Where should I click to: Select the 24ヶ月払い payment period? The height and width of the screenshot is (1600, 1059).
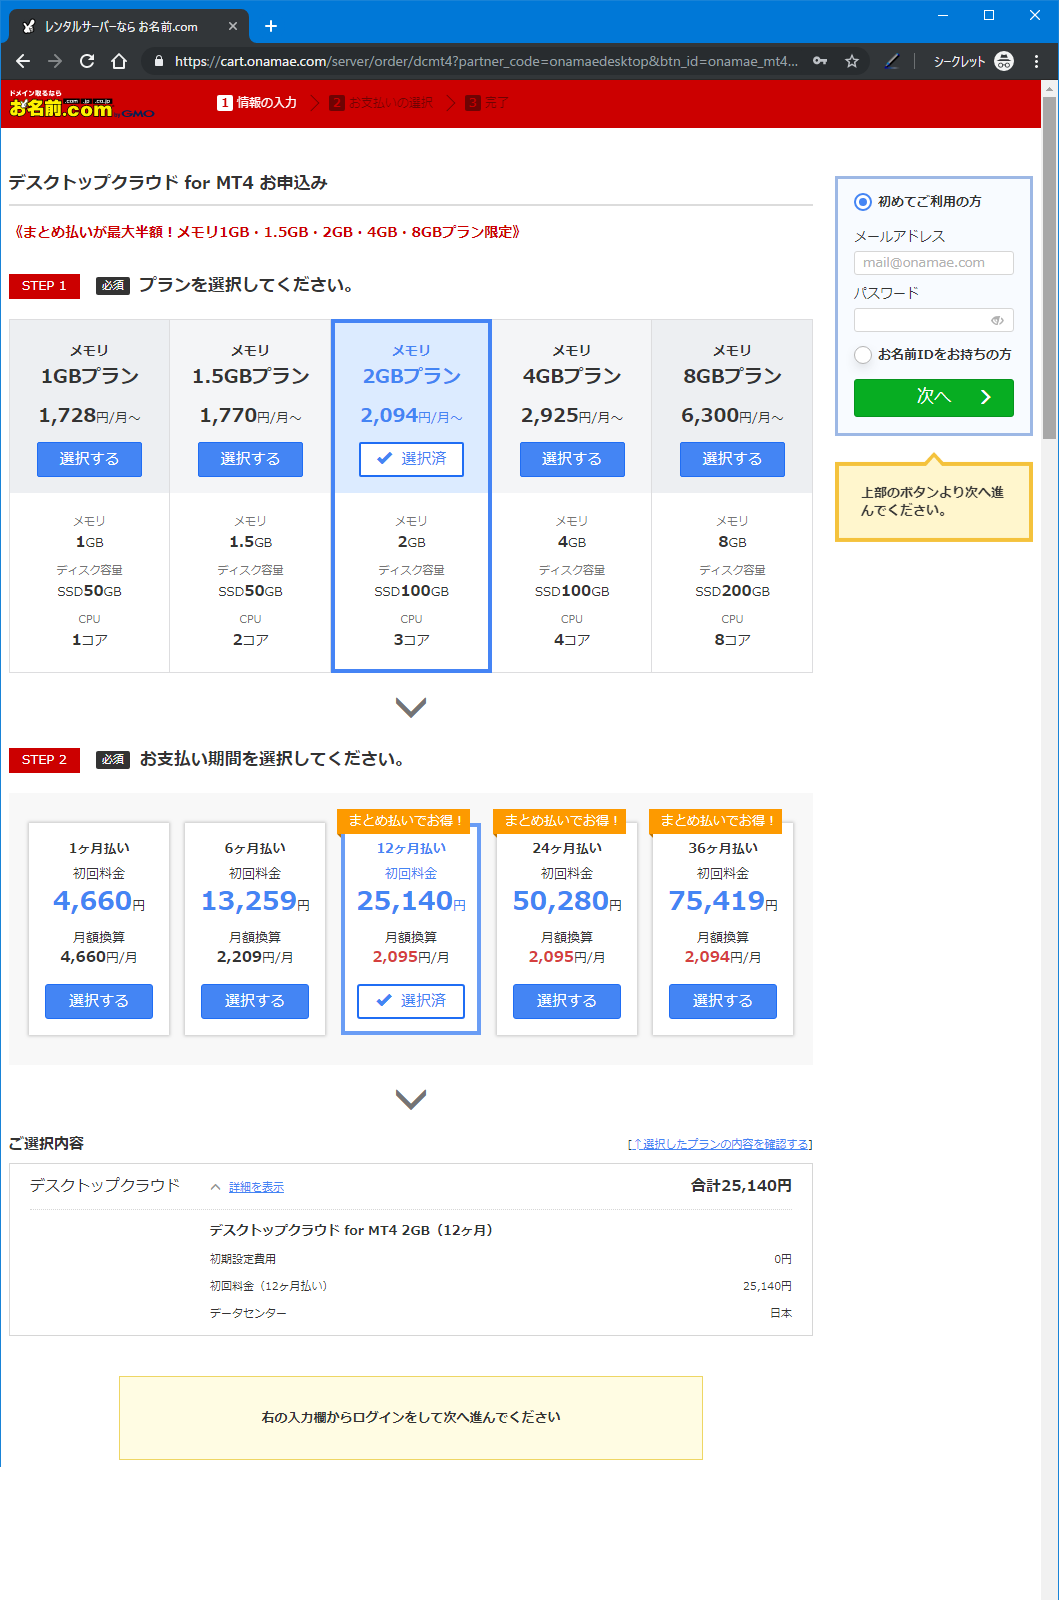(567, 1001)
